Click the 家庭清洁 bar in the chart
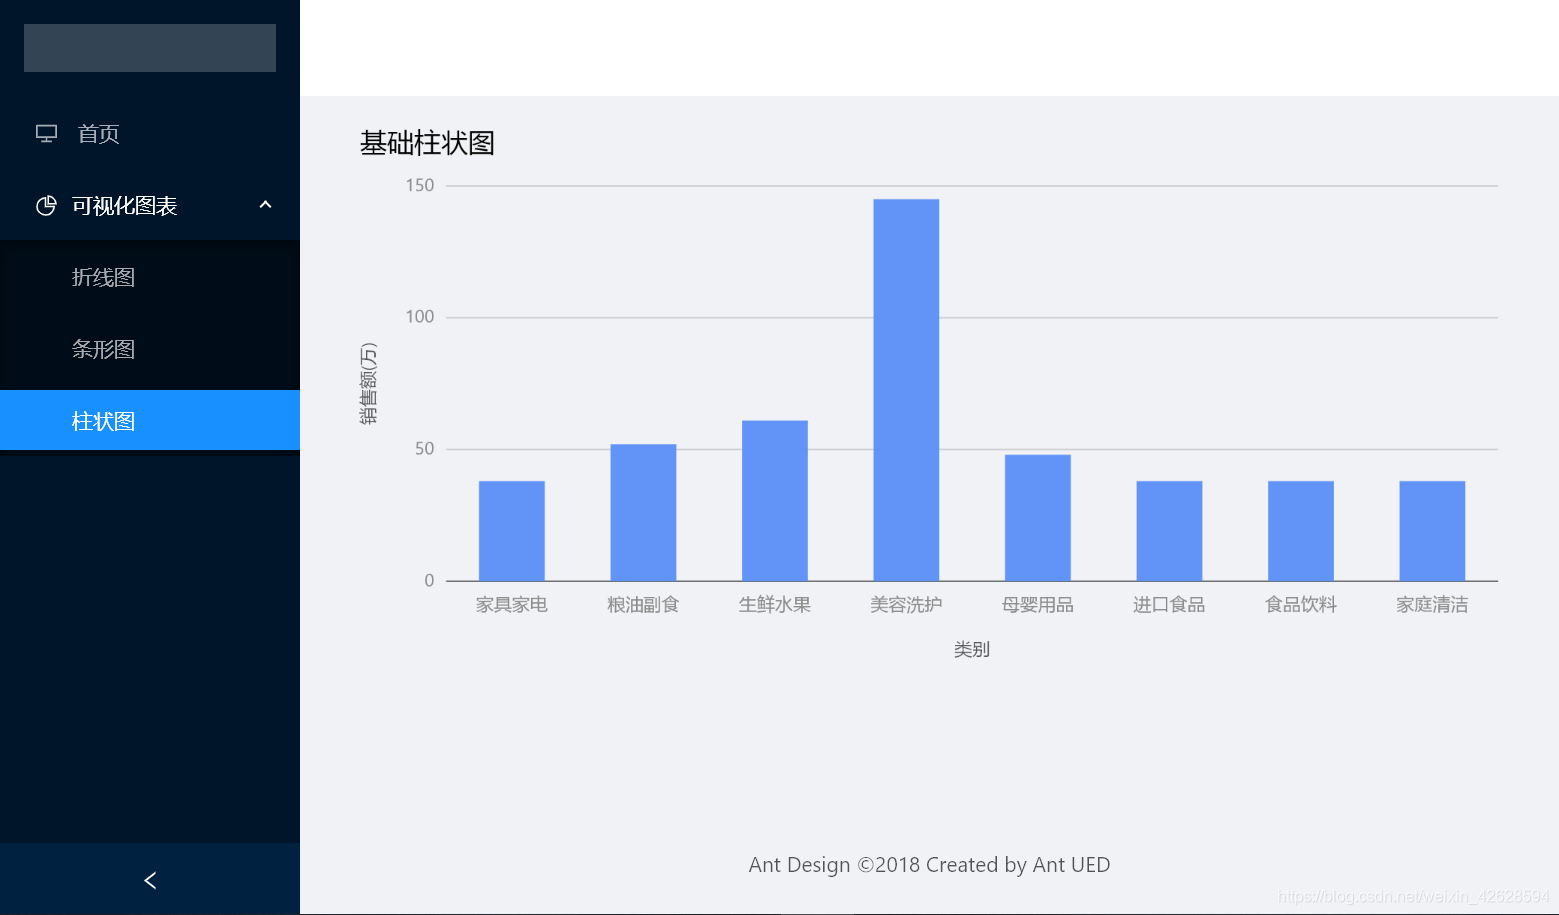This screenshot has height=915, width=1559. [x=1432, y=531]
